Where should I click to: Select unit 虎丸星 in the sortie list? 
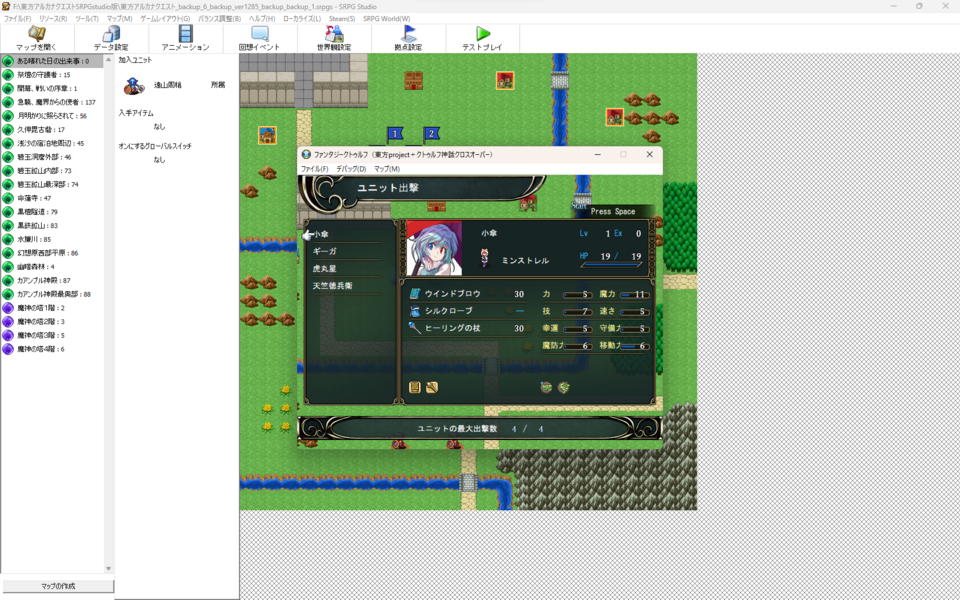(324, 269)
